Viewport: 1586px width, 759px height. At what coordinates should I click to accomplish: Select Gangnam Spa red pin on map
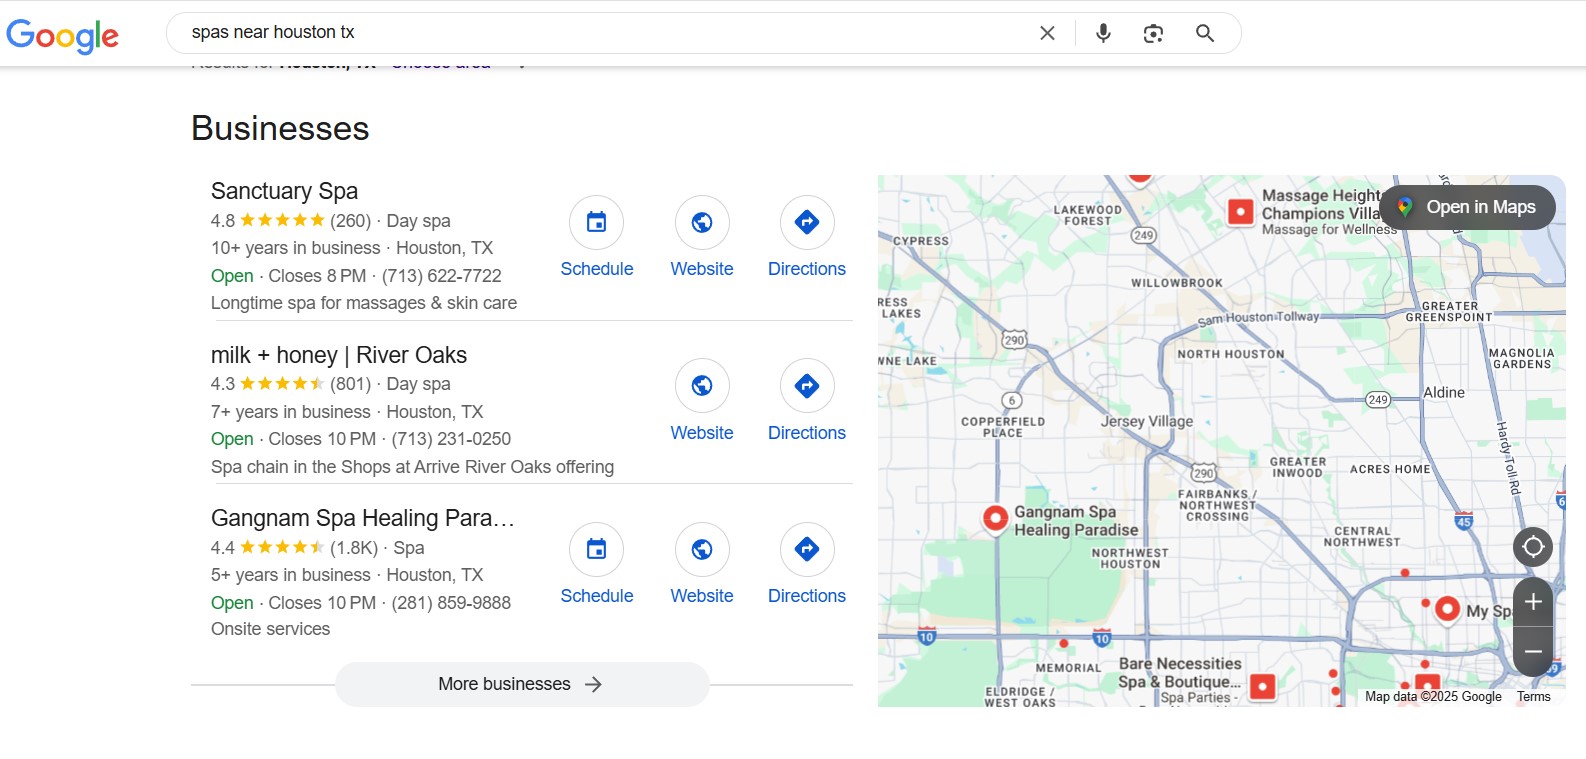click(995, 518)
